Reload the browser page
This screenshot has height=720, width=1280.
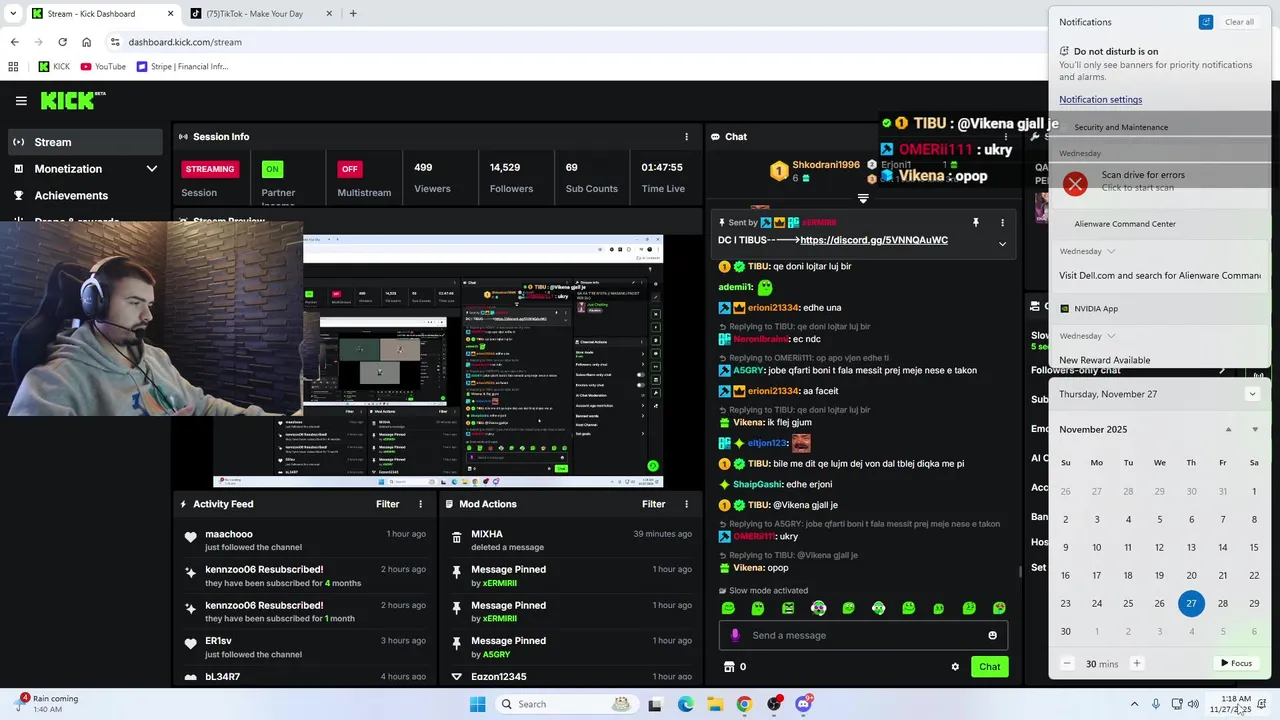pyautogui.click(x=62, y=42)
